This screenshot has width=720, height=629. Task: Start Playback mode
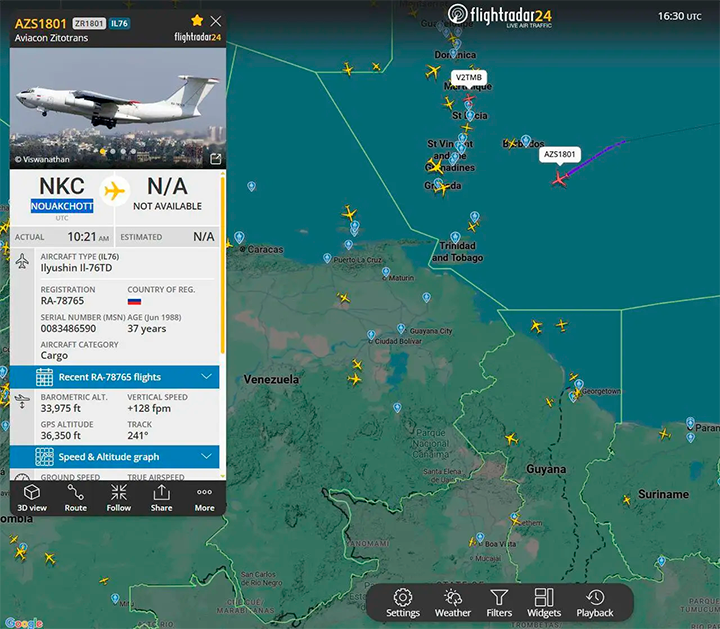pyautogui.click(x=595, y=603)
